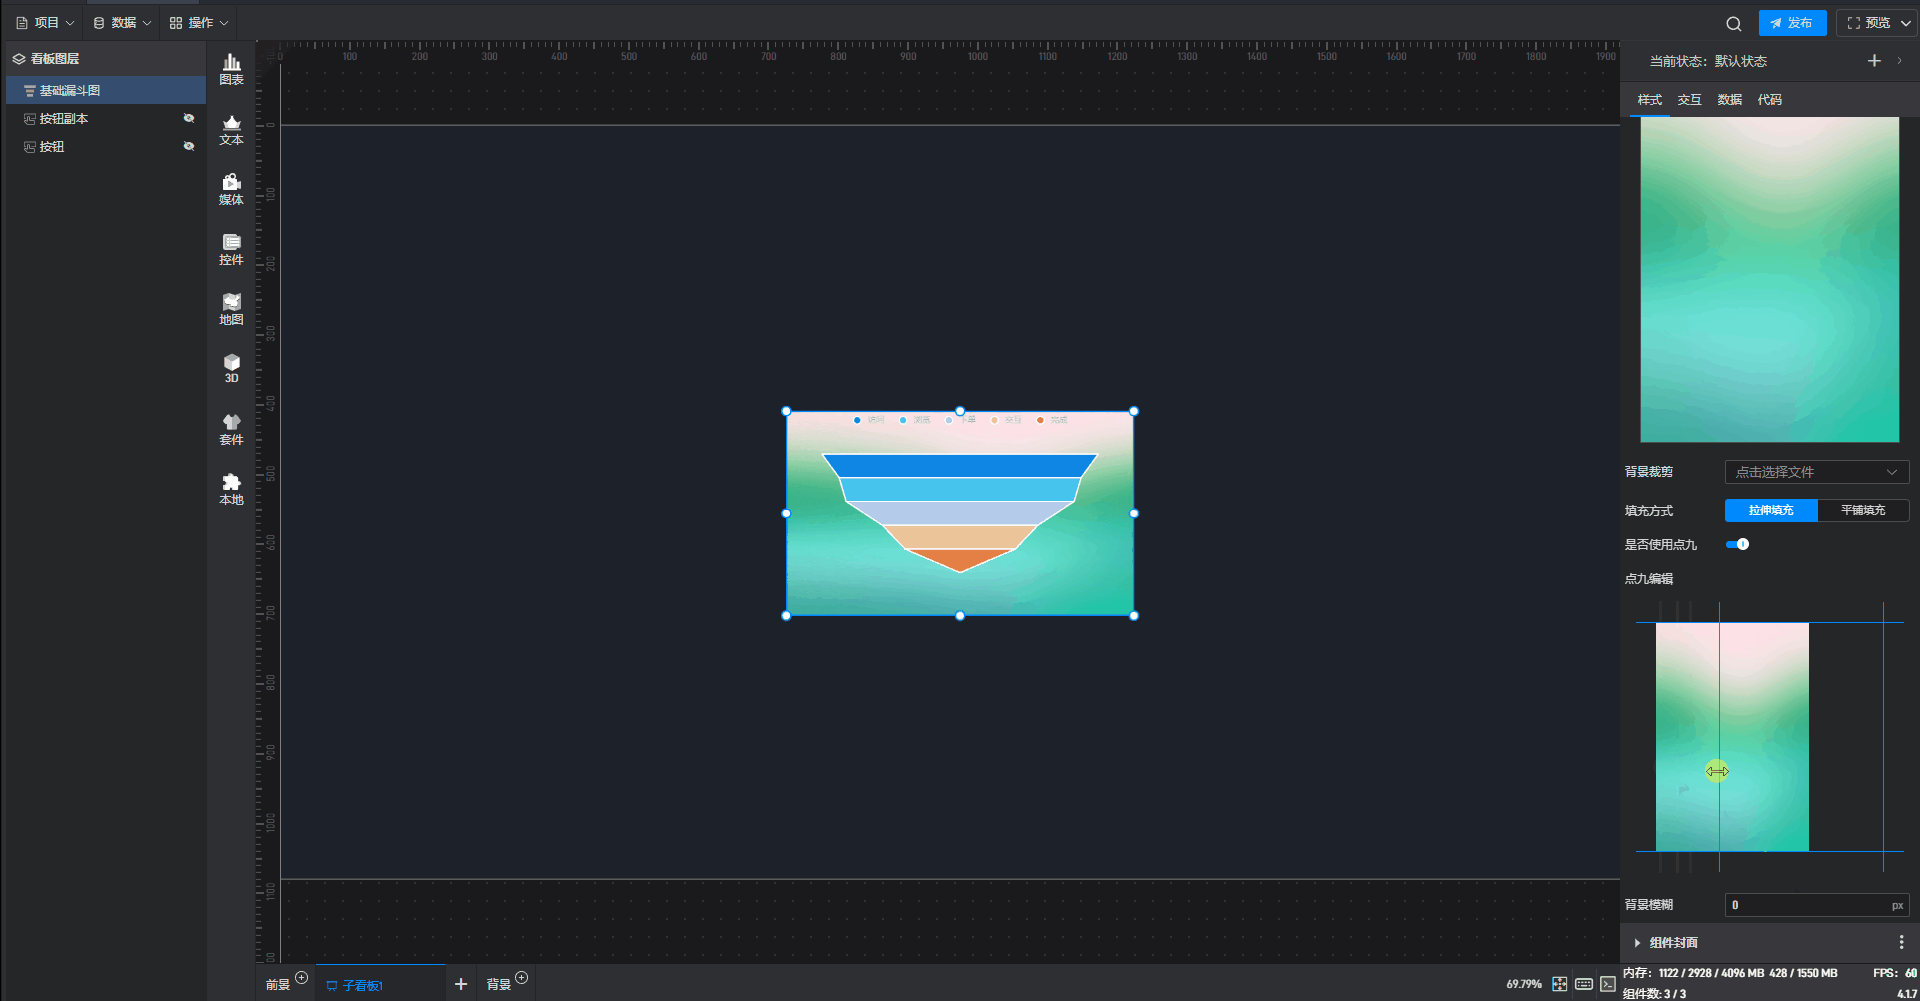The image size is (1920, 1001).
Task: Open the 地图 map components panel
Action: [x=231, y=309]
